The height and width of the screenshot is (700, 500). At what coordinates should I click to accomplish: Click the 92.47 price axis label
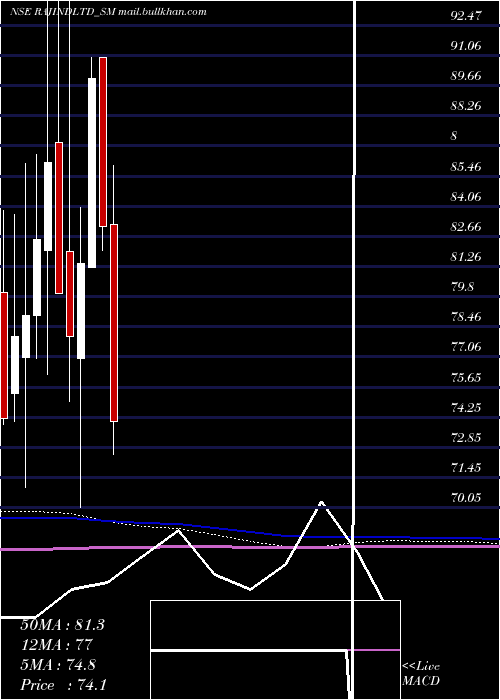[x=466, y=16]
